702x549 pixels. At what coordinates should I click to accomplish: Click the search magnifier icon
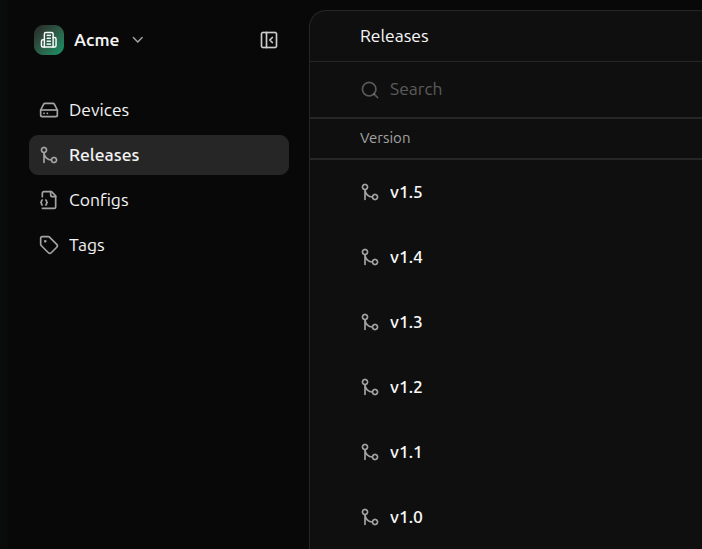[370, 90]
